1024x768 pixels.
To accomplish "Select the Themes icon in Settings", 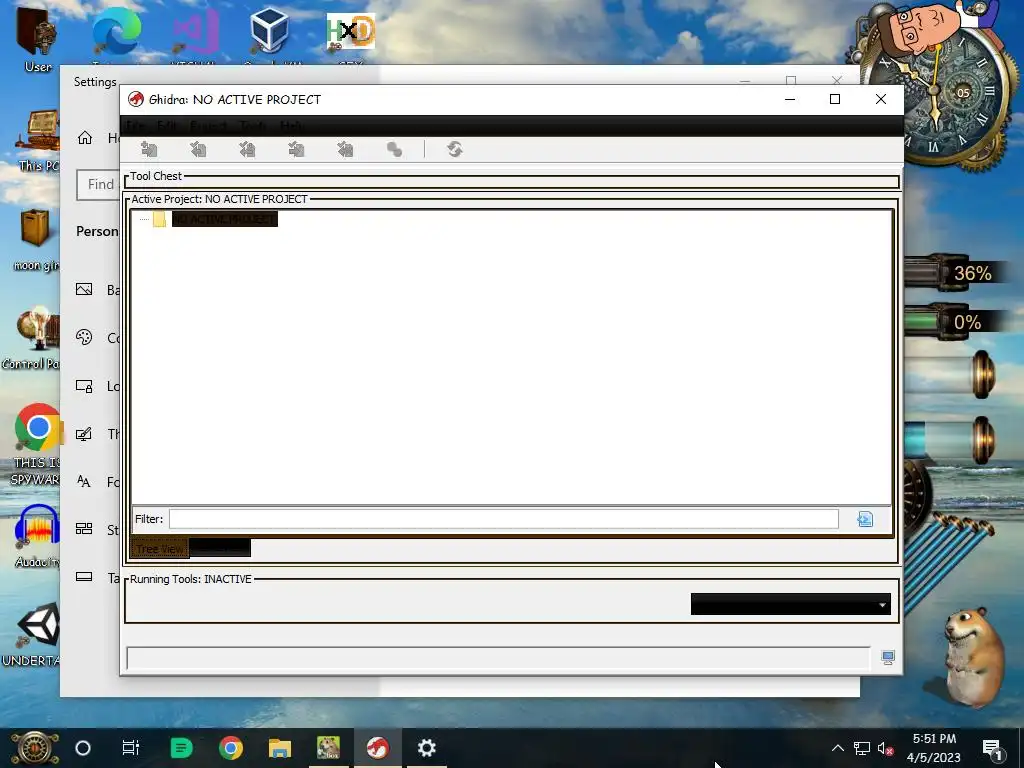I will [84, 434].
